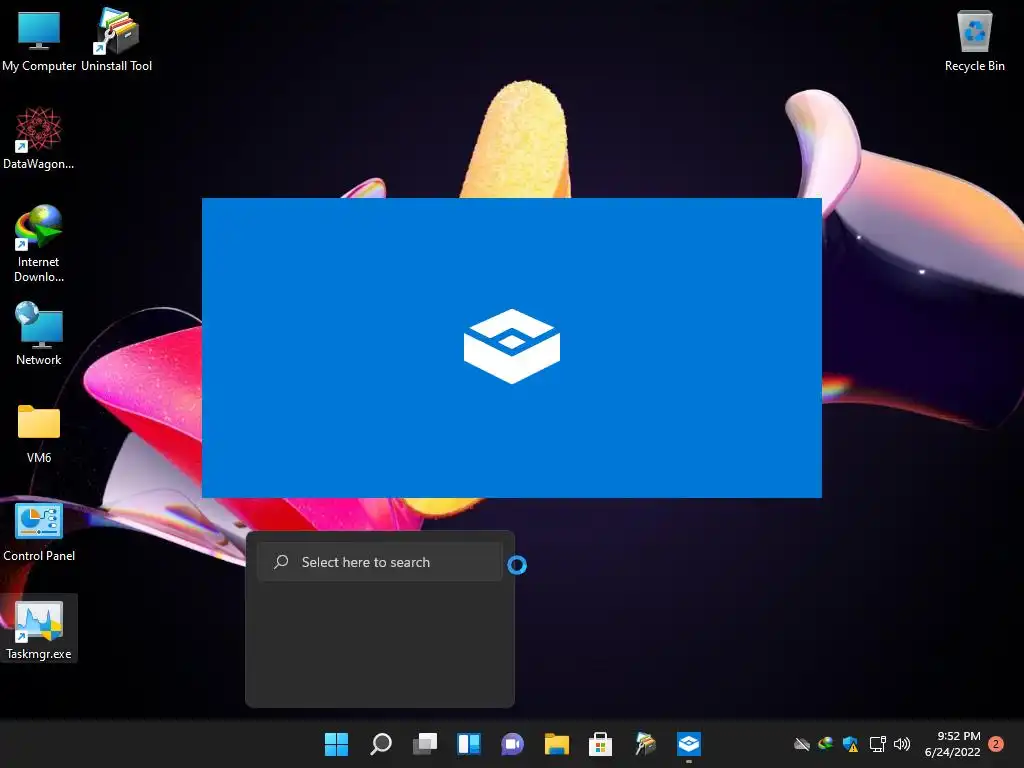
Task: Open Internet Download Manager tray icon
Action: (825, 743)
